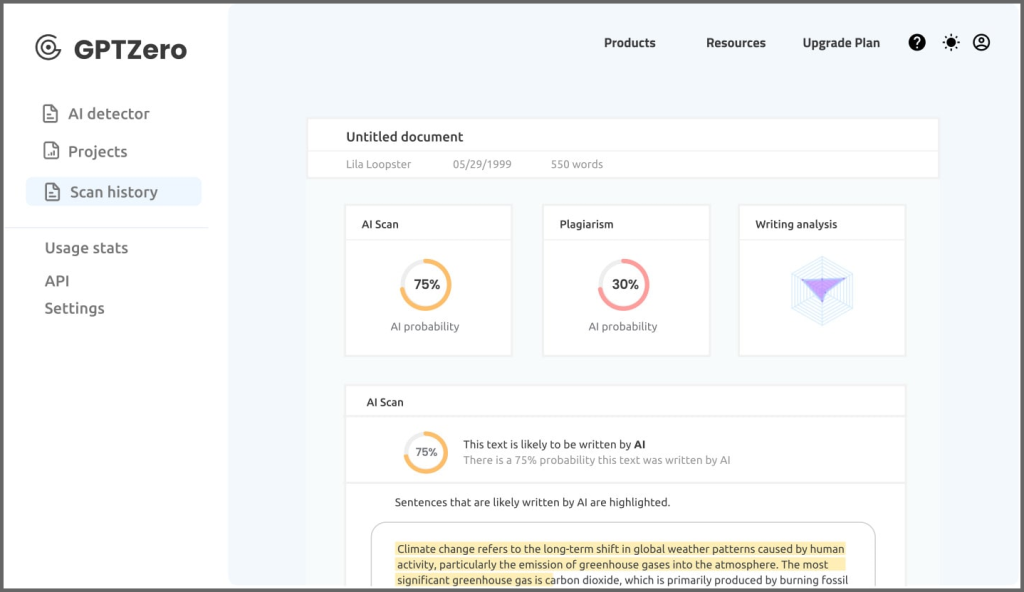Click the AI Scan card header

428,223
